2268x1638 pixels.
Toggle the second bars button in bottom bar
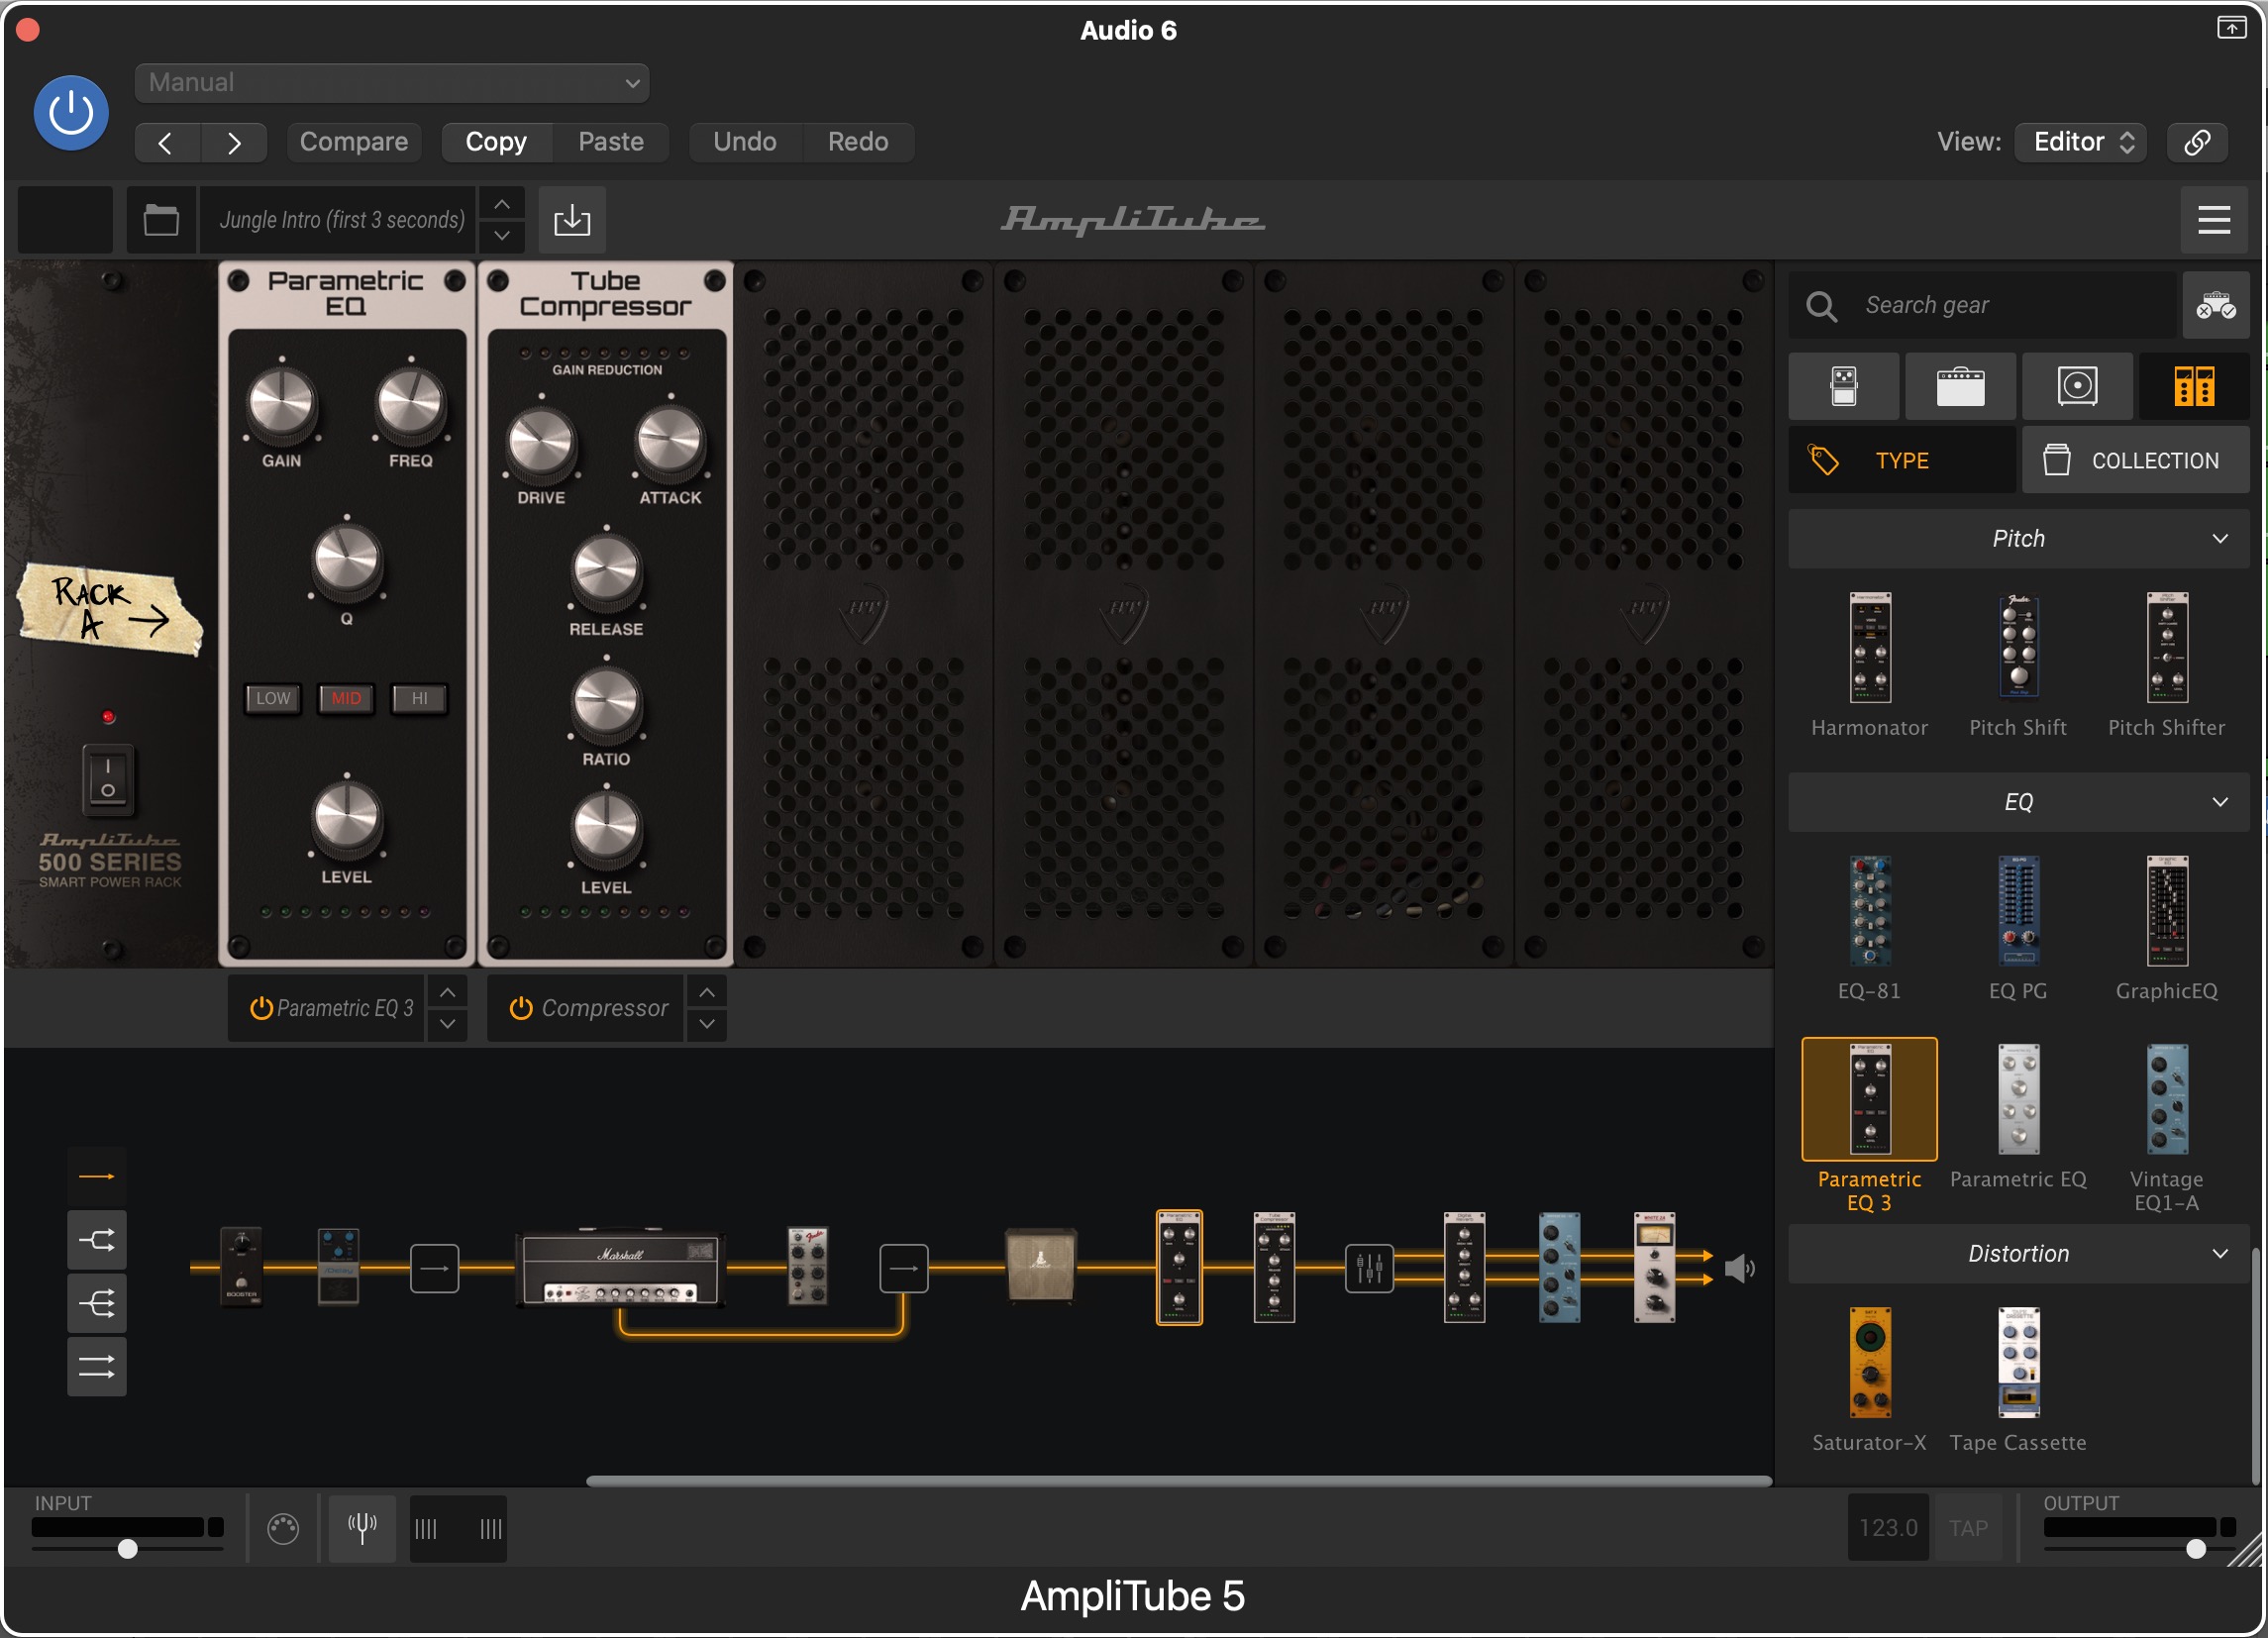490,1528
